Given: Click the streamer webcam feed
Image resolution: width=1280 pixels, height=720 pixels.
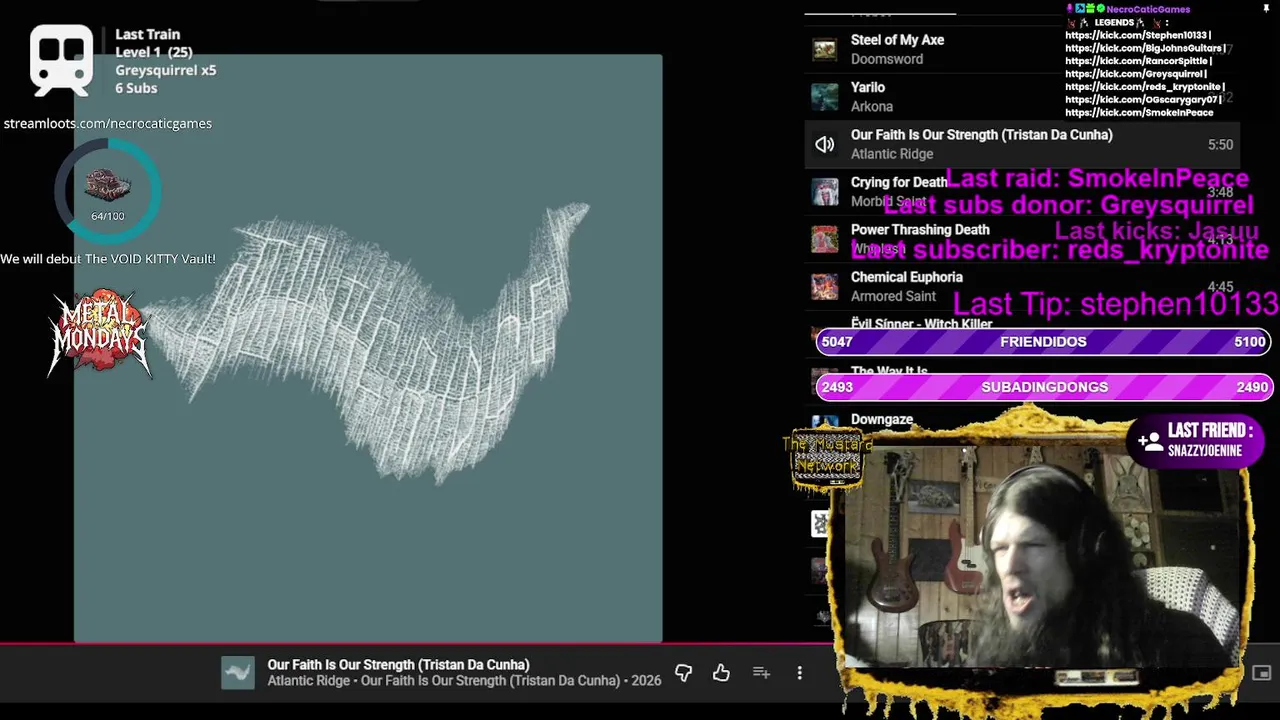Looking at the screenshot, I should (1040, 555).
